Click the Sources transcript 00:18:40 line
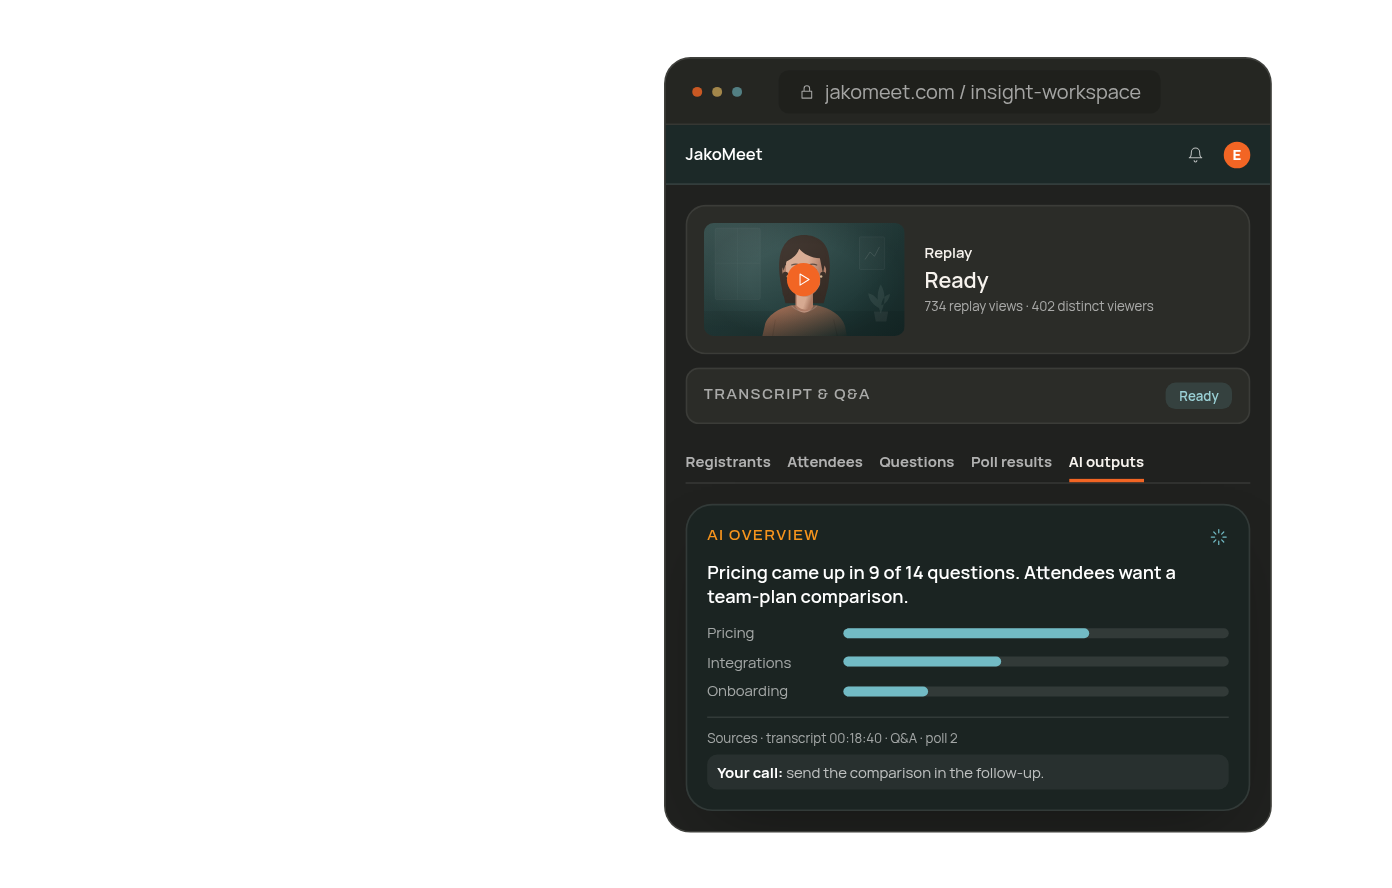 [x=832, y=738]
